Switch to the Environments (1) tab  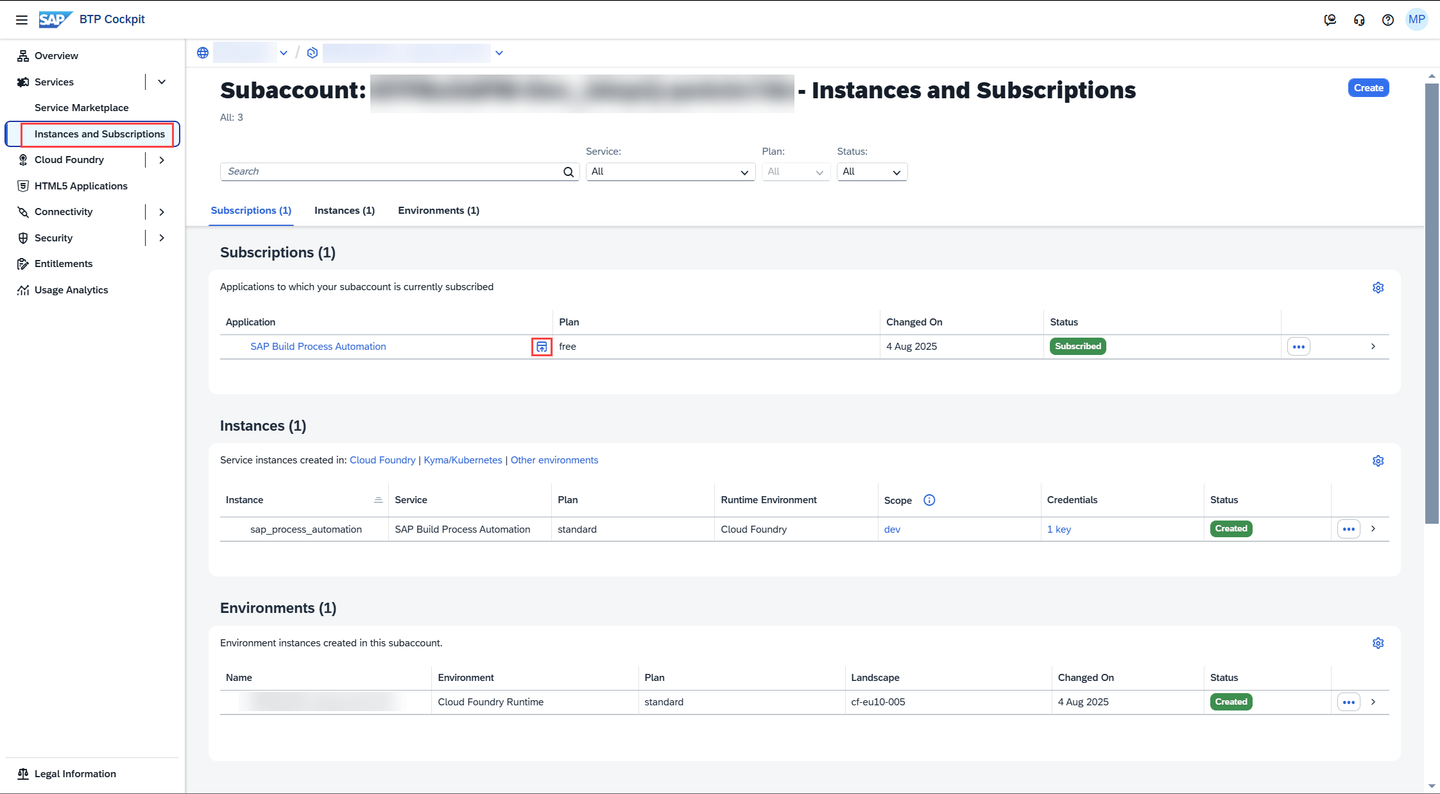coord(438,211)
